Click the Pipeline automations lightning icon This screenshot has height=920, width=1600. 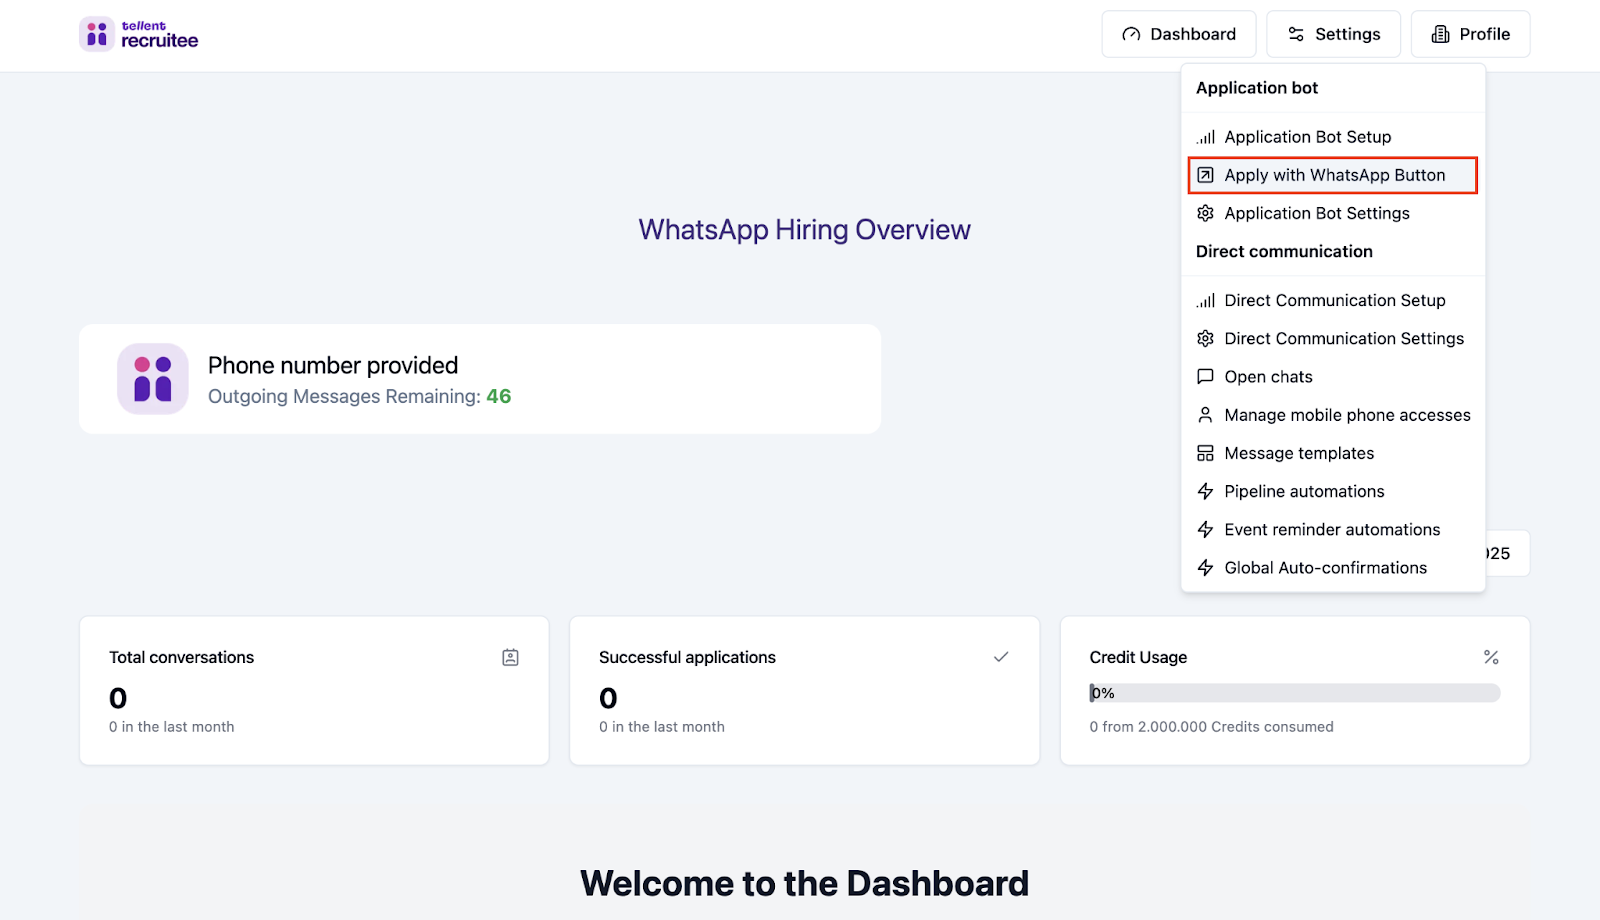[x=1205, y=491]
